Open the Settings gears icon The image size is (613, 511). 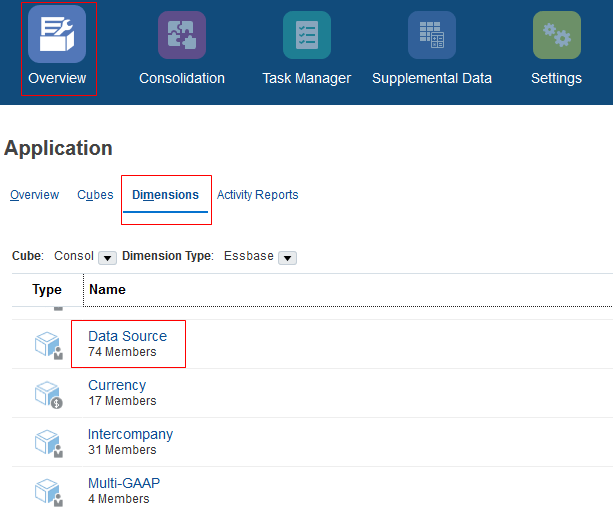[x=556, y=35]
